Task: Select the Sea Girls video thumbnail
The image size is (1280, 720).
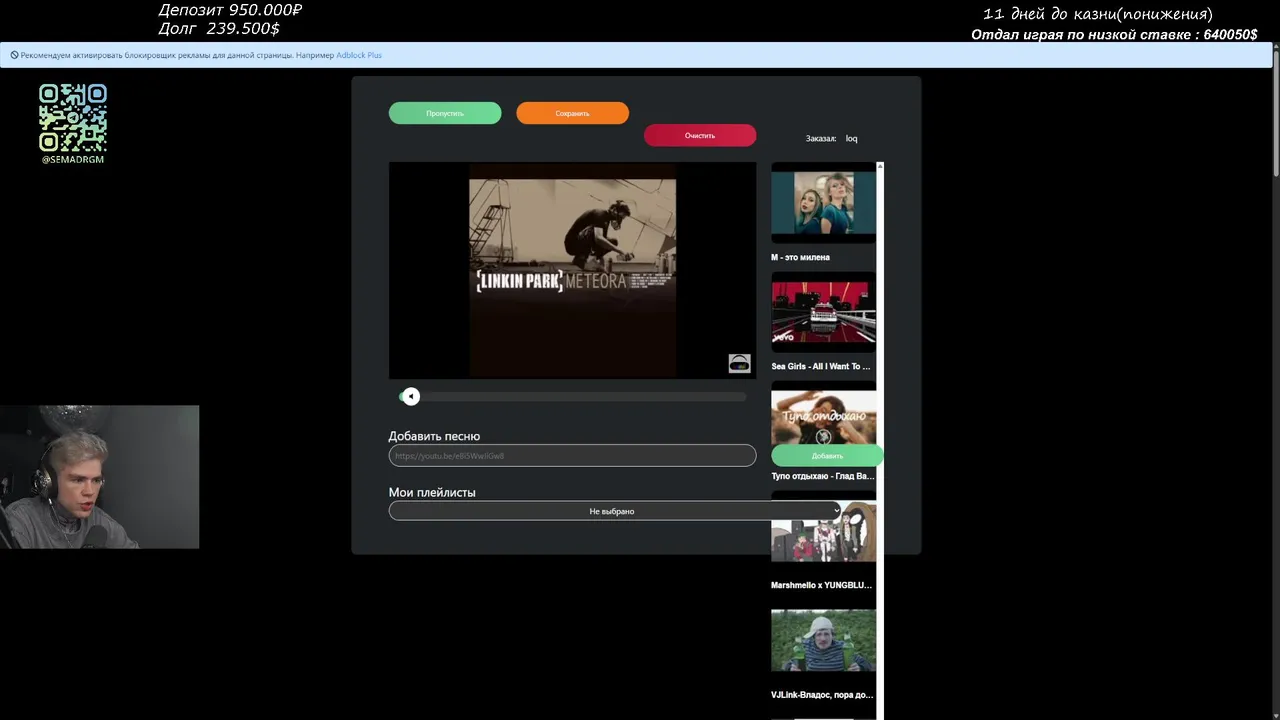Action: coord(823,312)
